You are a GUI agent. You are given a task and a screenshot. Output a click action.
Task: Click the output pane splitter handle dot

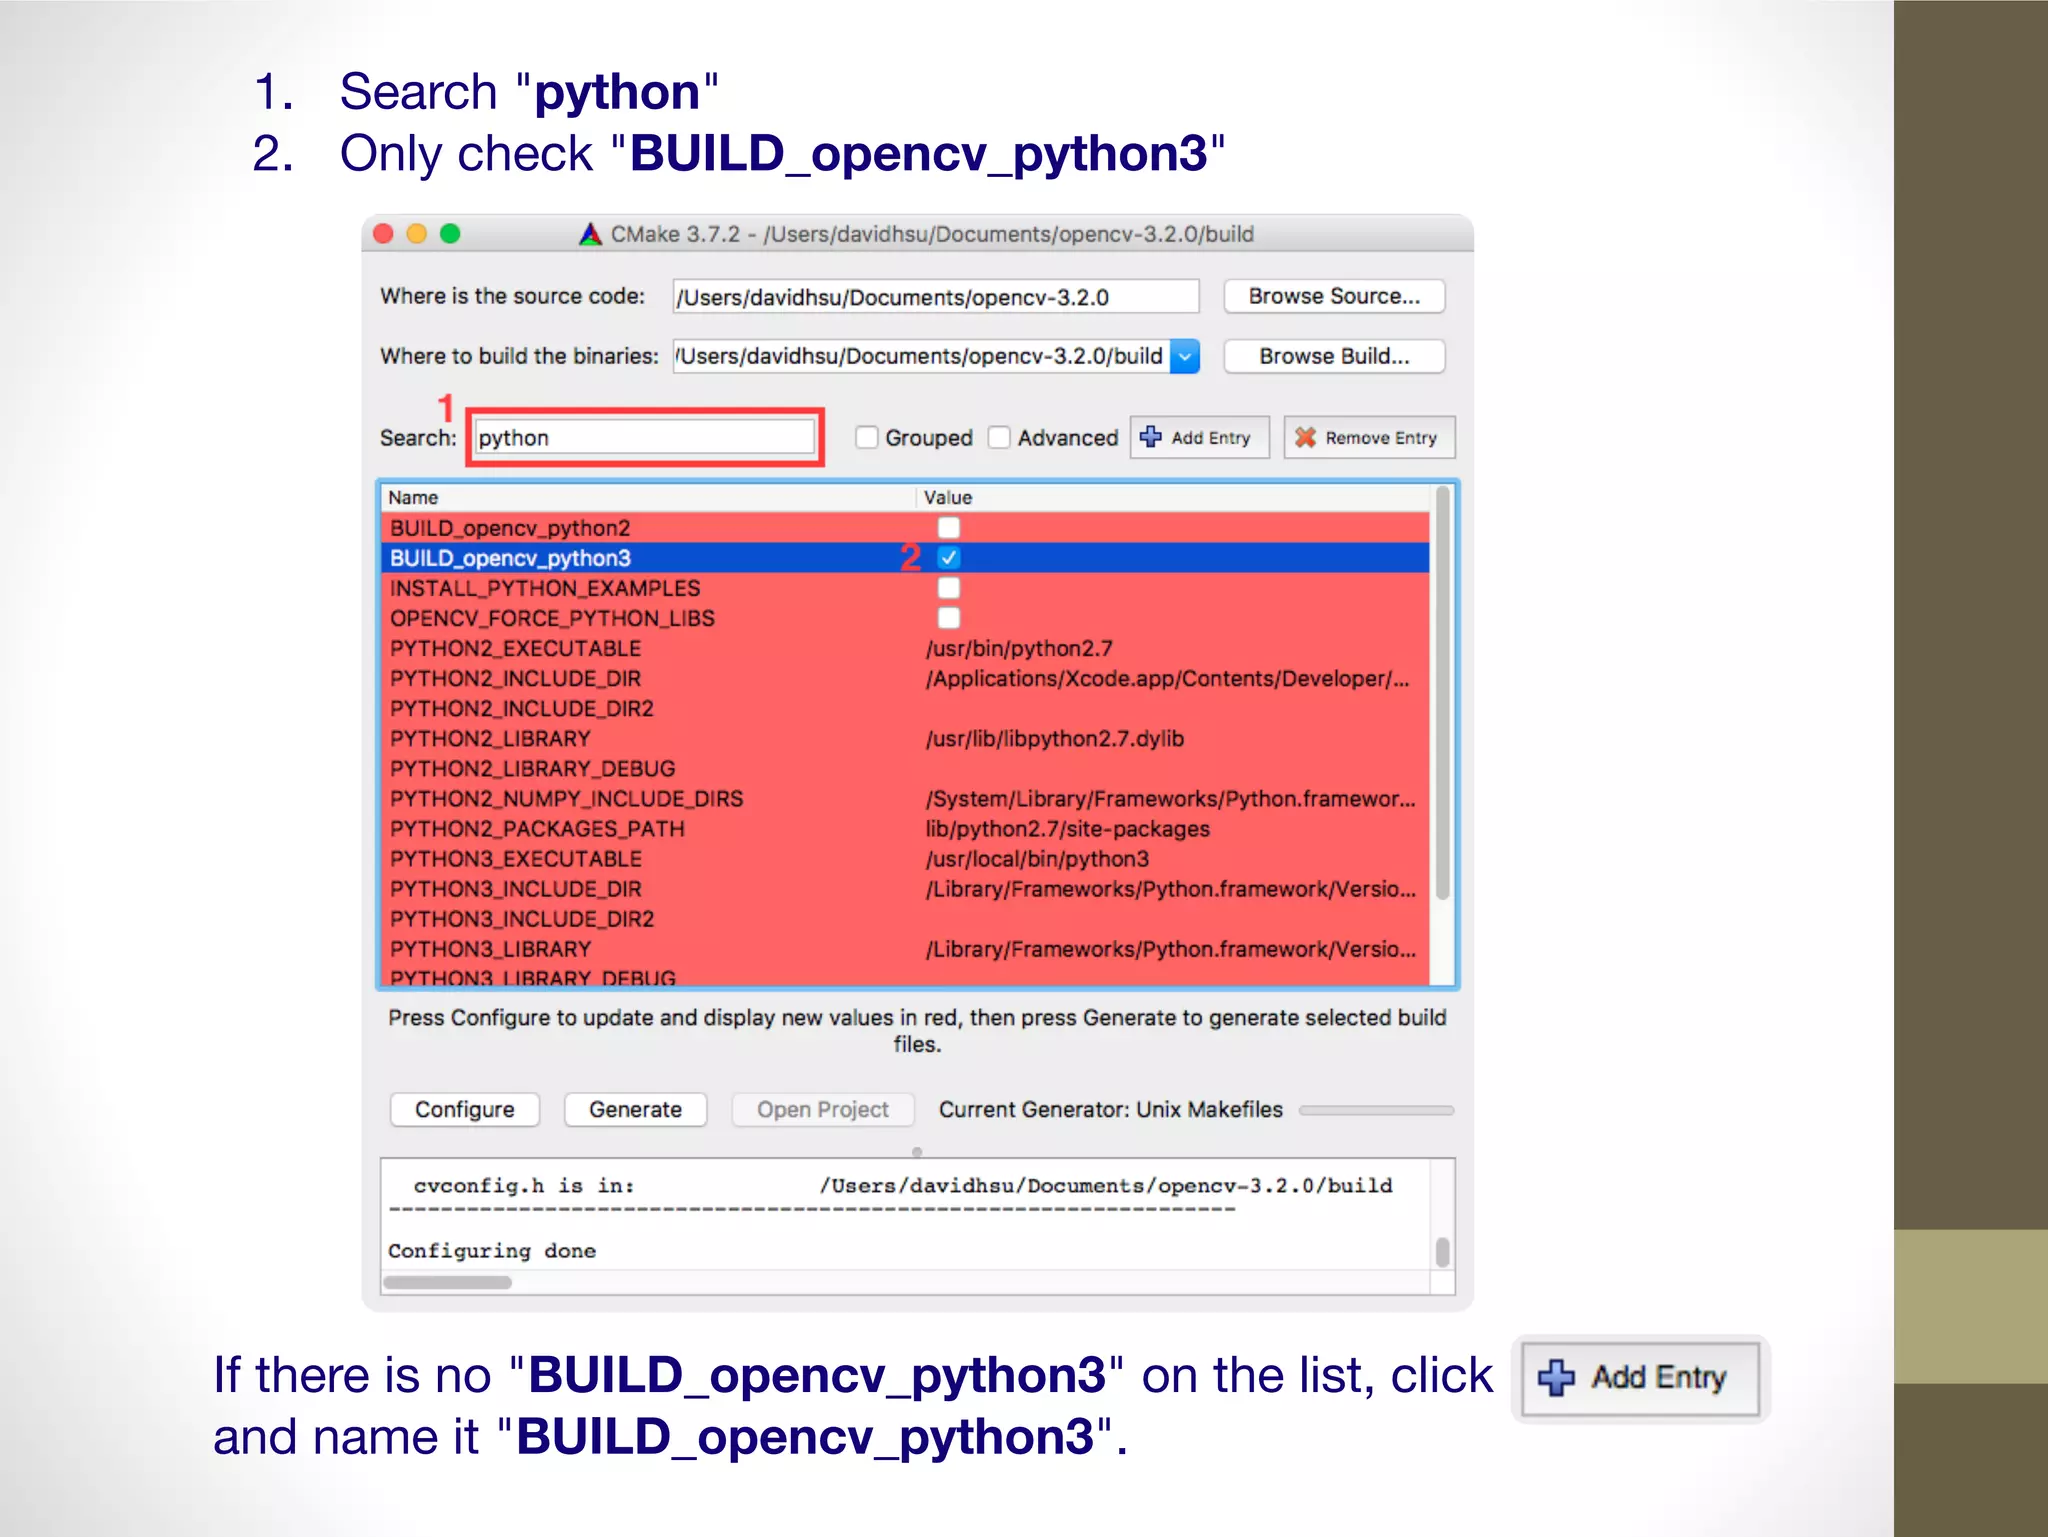pyautogui.click(x=917, y=1152)
